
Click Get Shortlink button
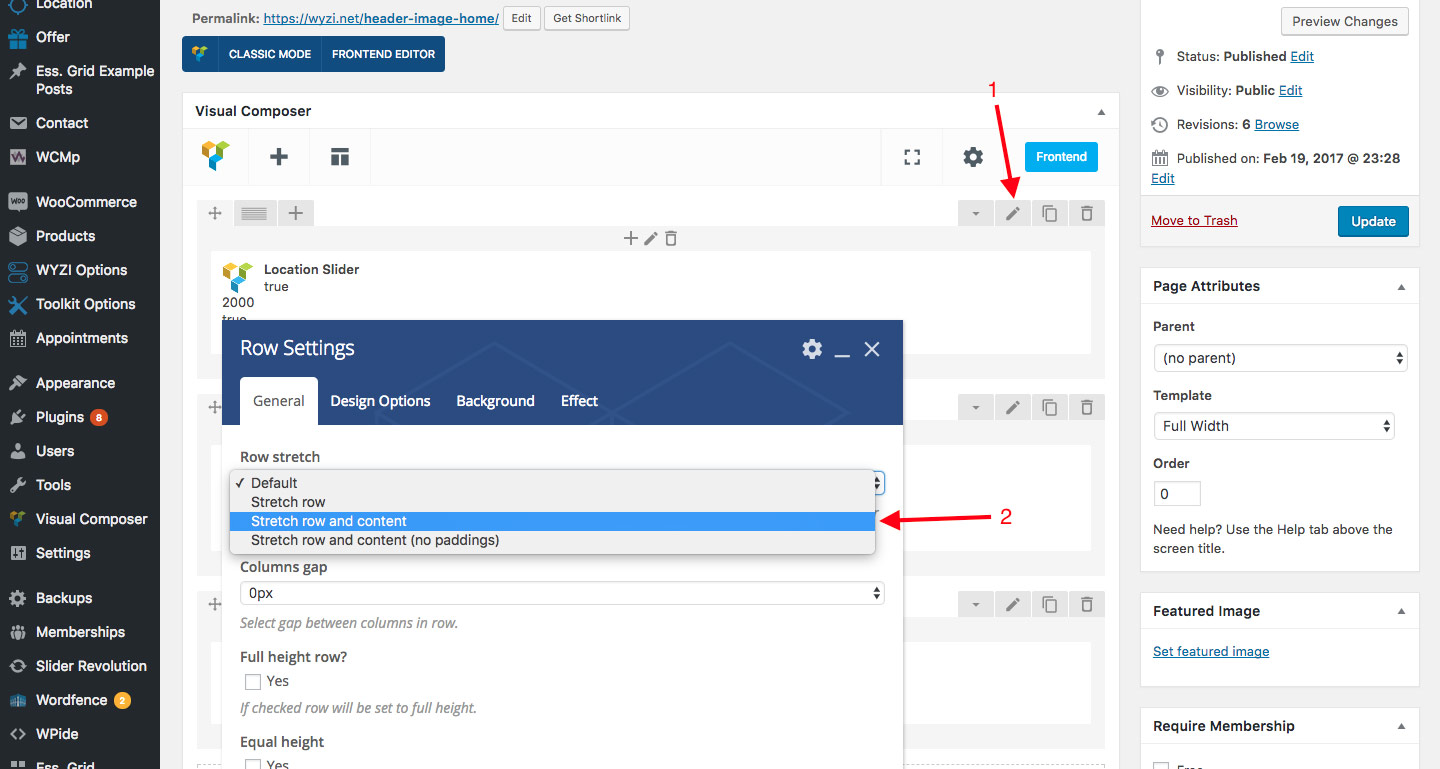click(x=587, y=18)
